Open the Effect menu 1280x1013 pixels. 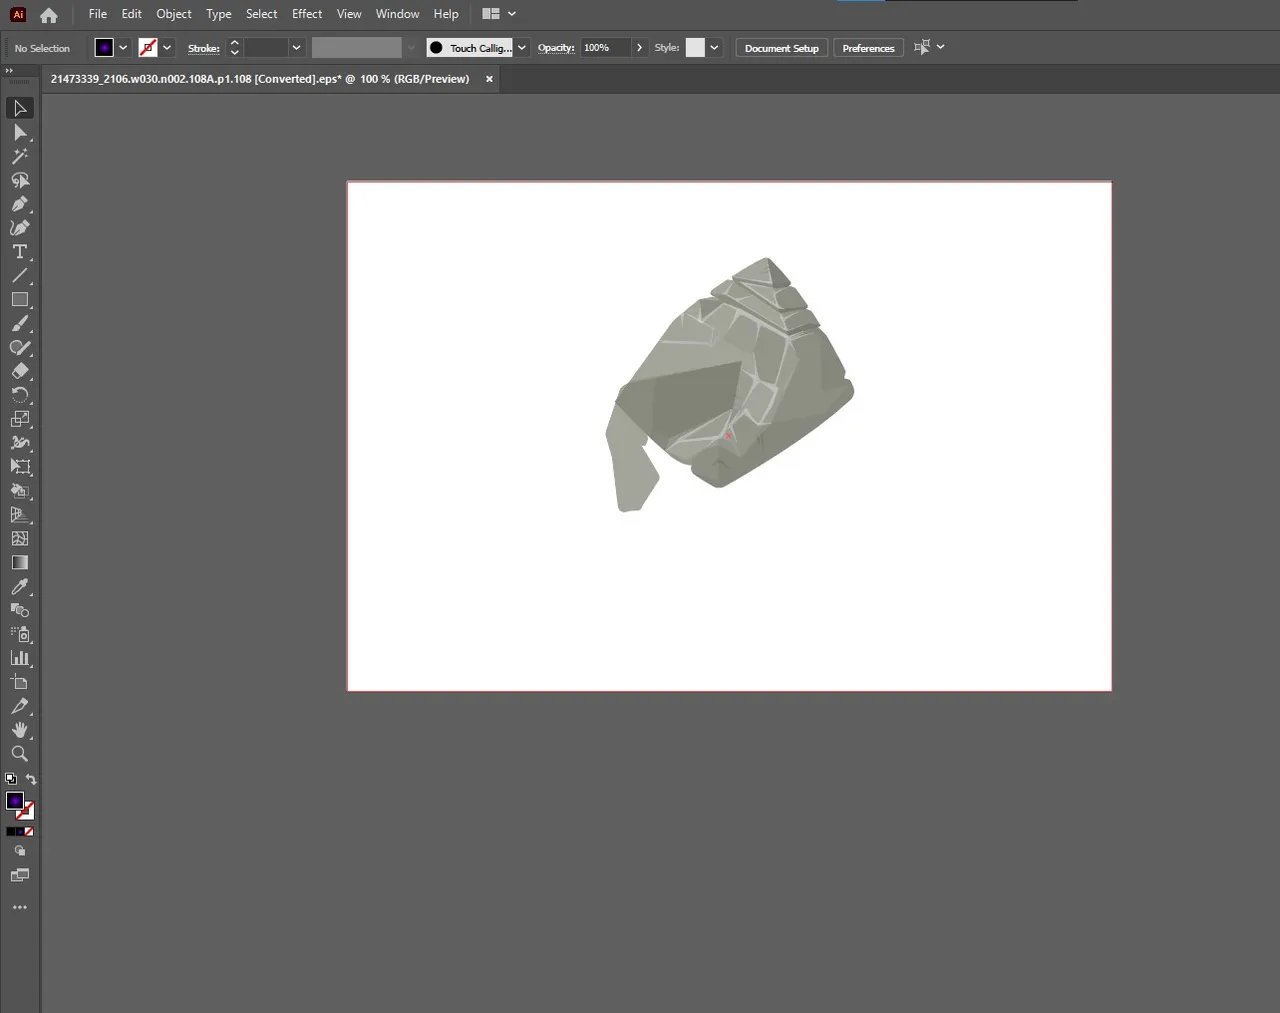[x=307, y=14]
